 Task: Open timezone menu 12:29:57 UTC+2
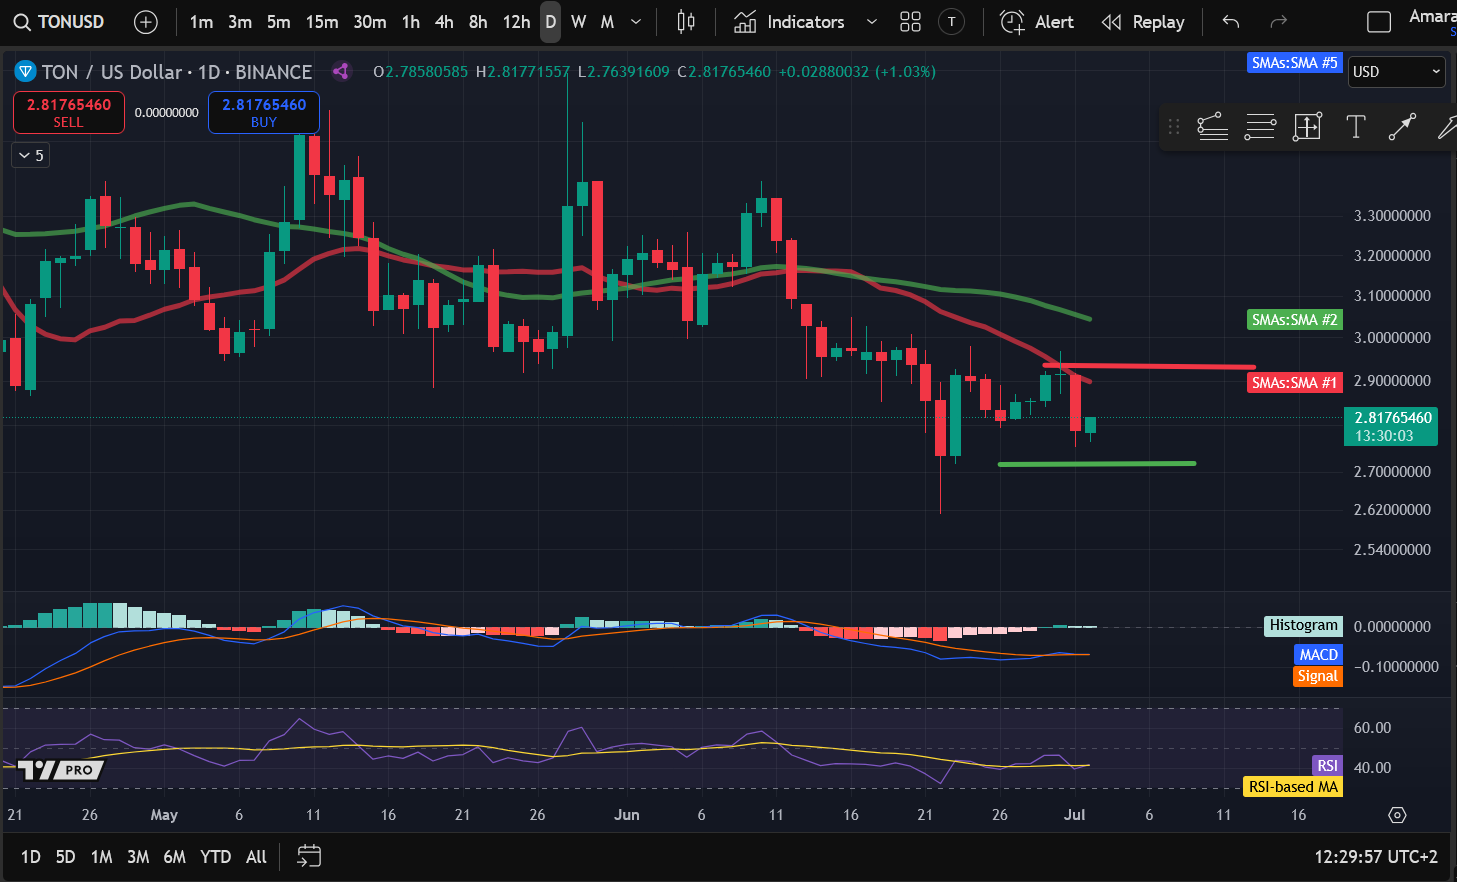(x=1376, y=857)
